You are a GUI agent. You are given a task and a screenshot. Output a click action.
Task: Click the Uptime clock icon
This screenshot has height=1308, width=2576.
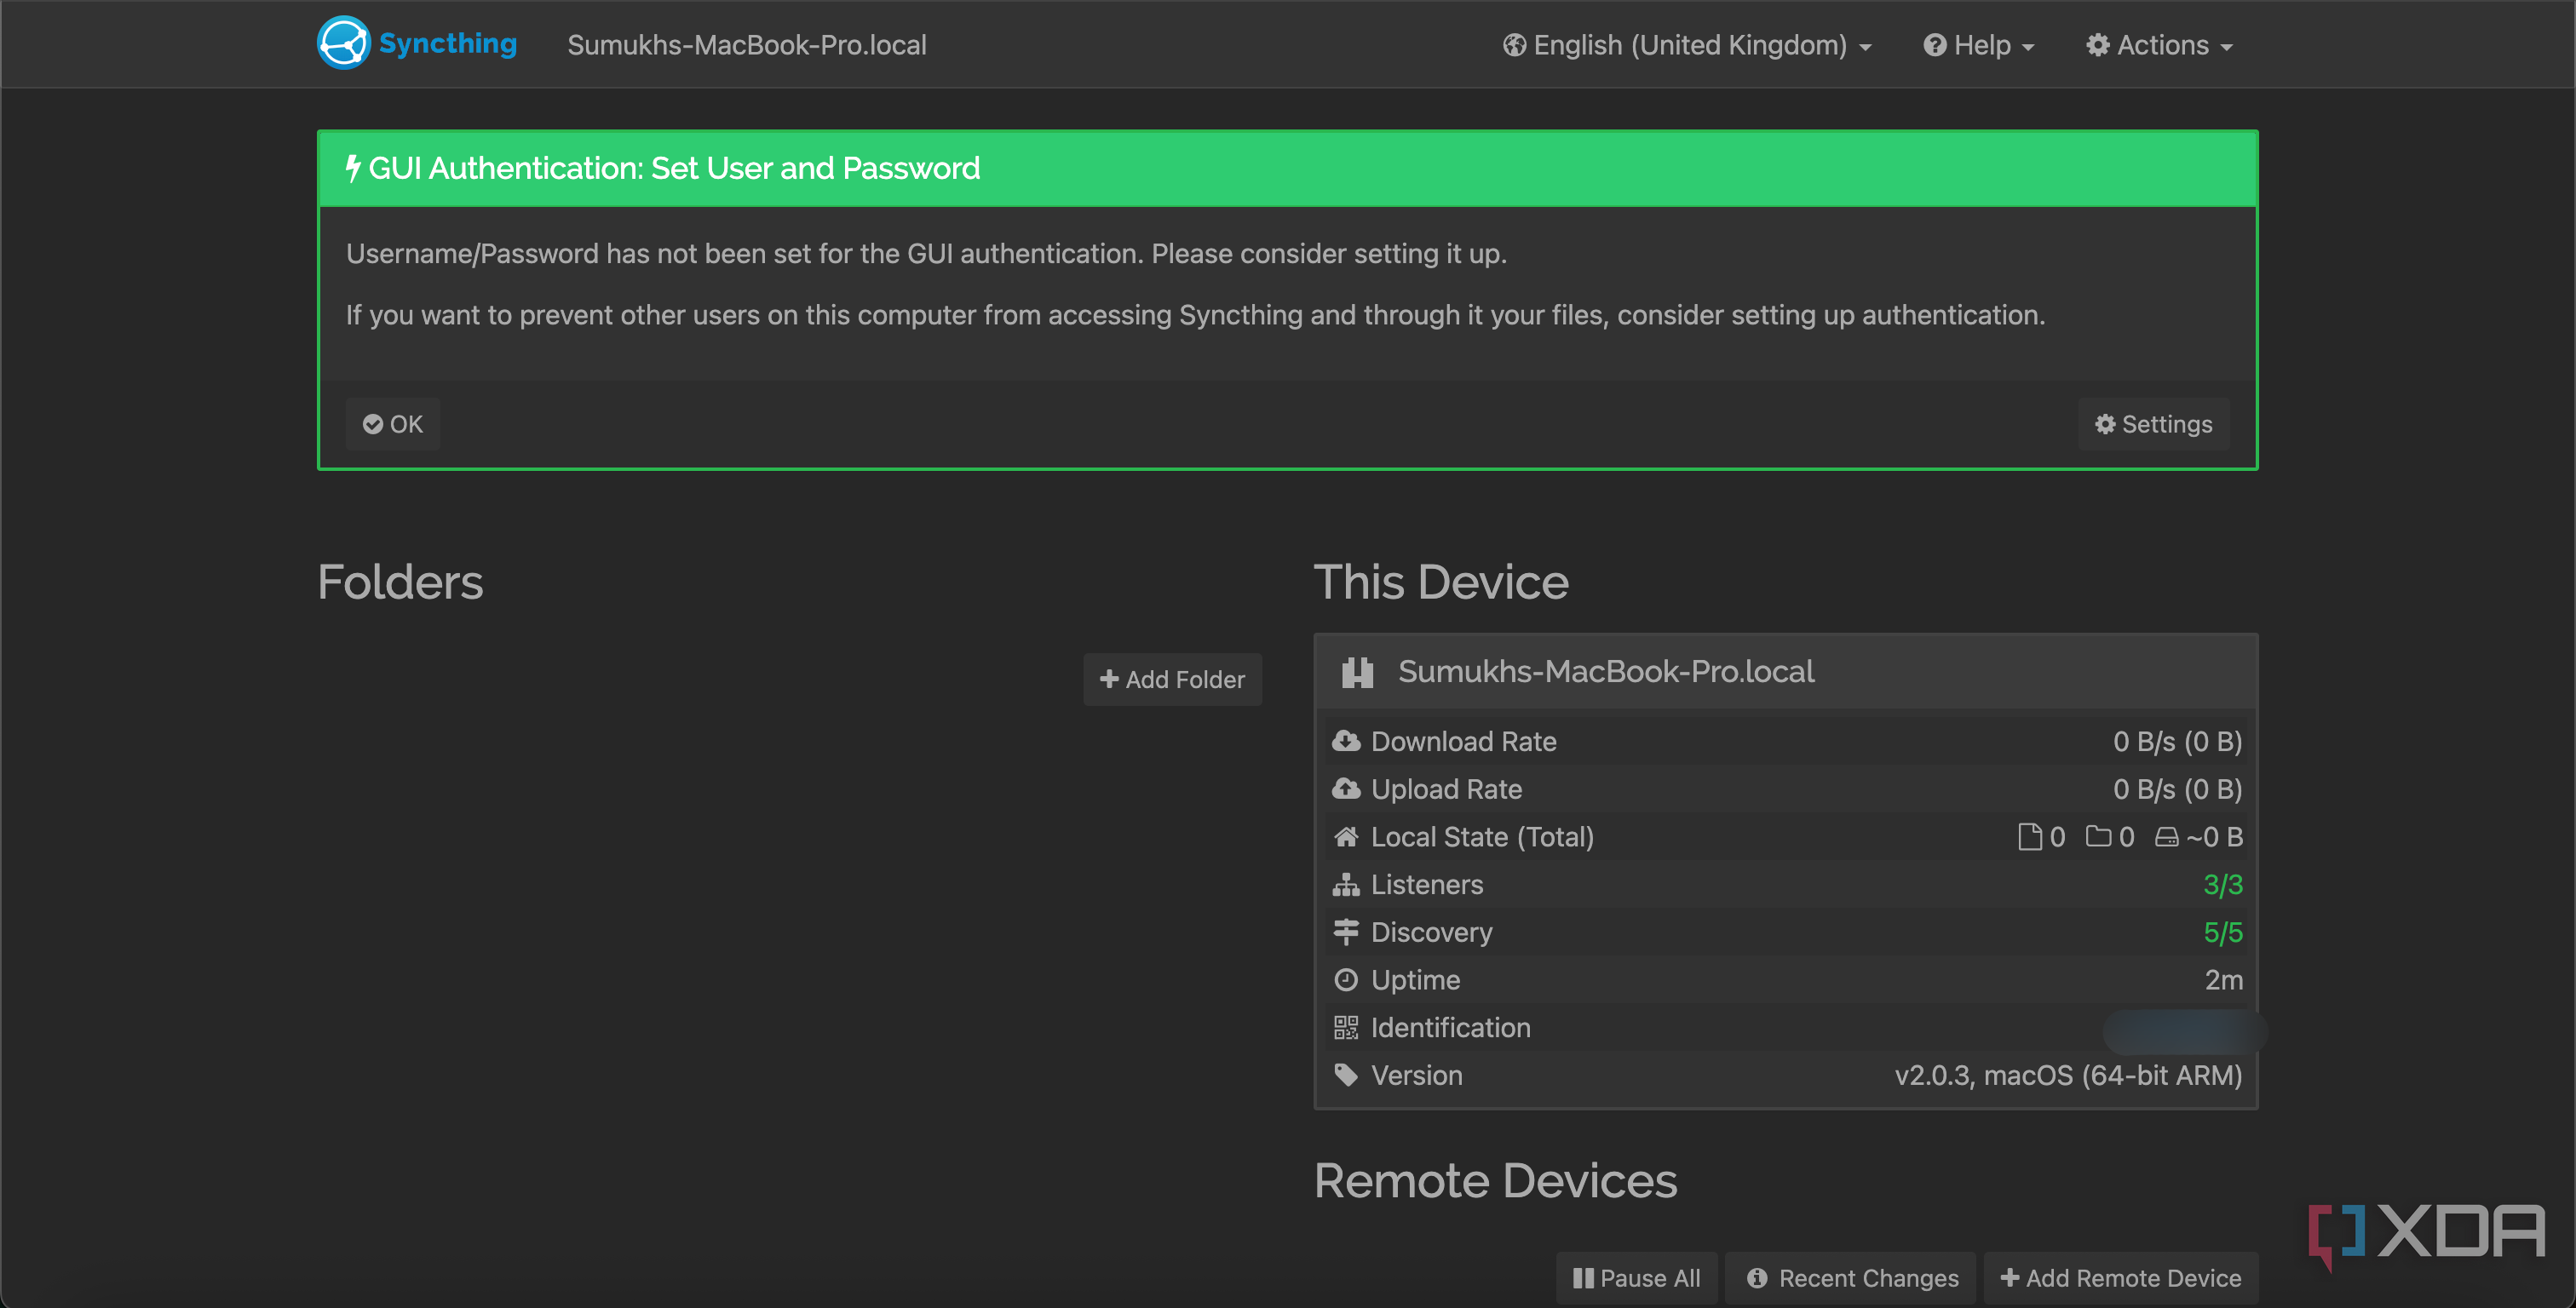pyautogui.click(x=1346, y=980)
